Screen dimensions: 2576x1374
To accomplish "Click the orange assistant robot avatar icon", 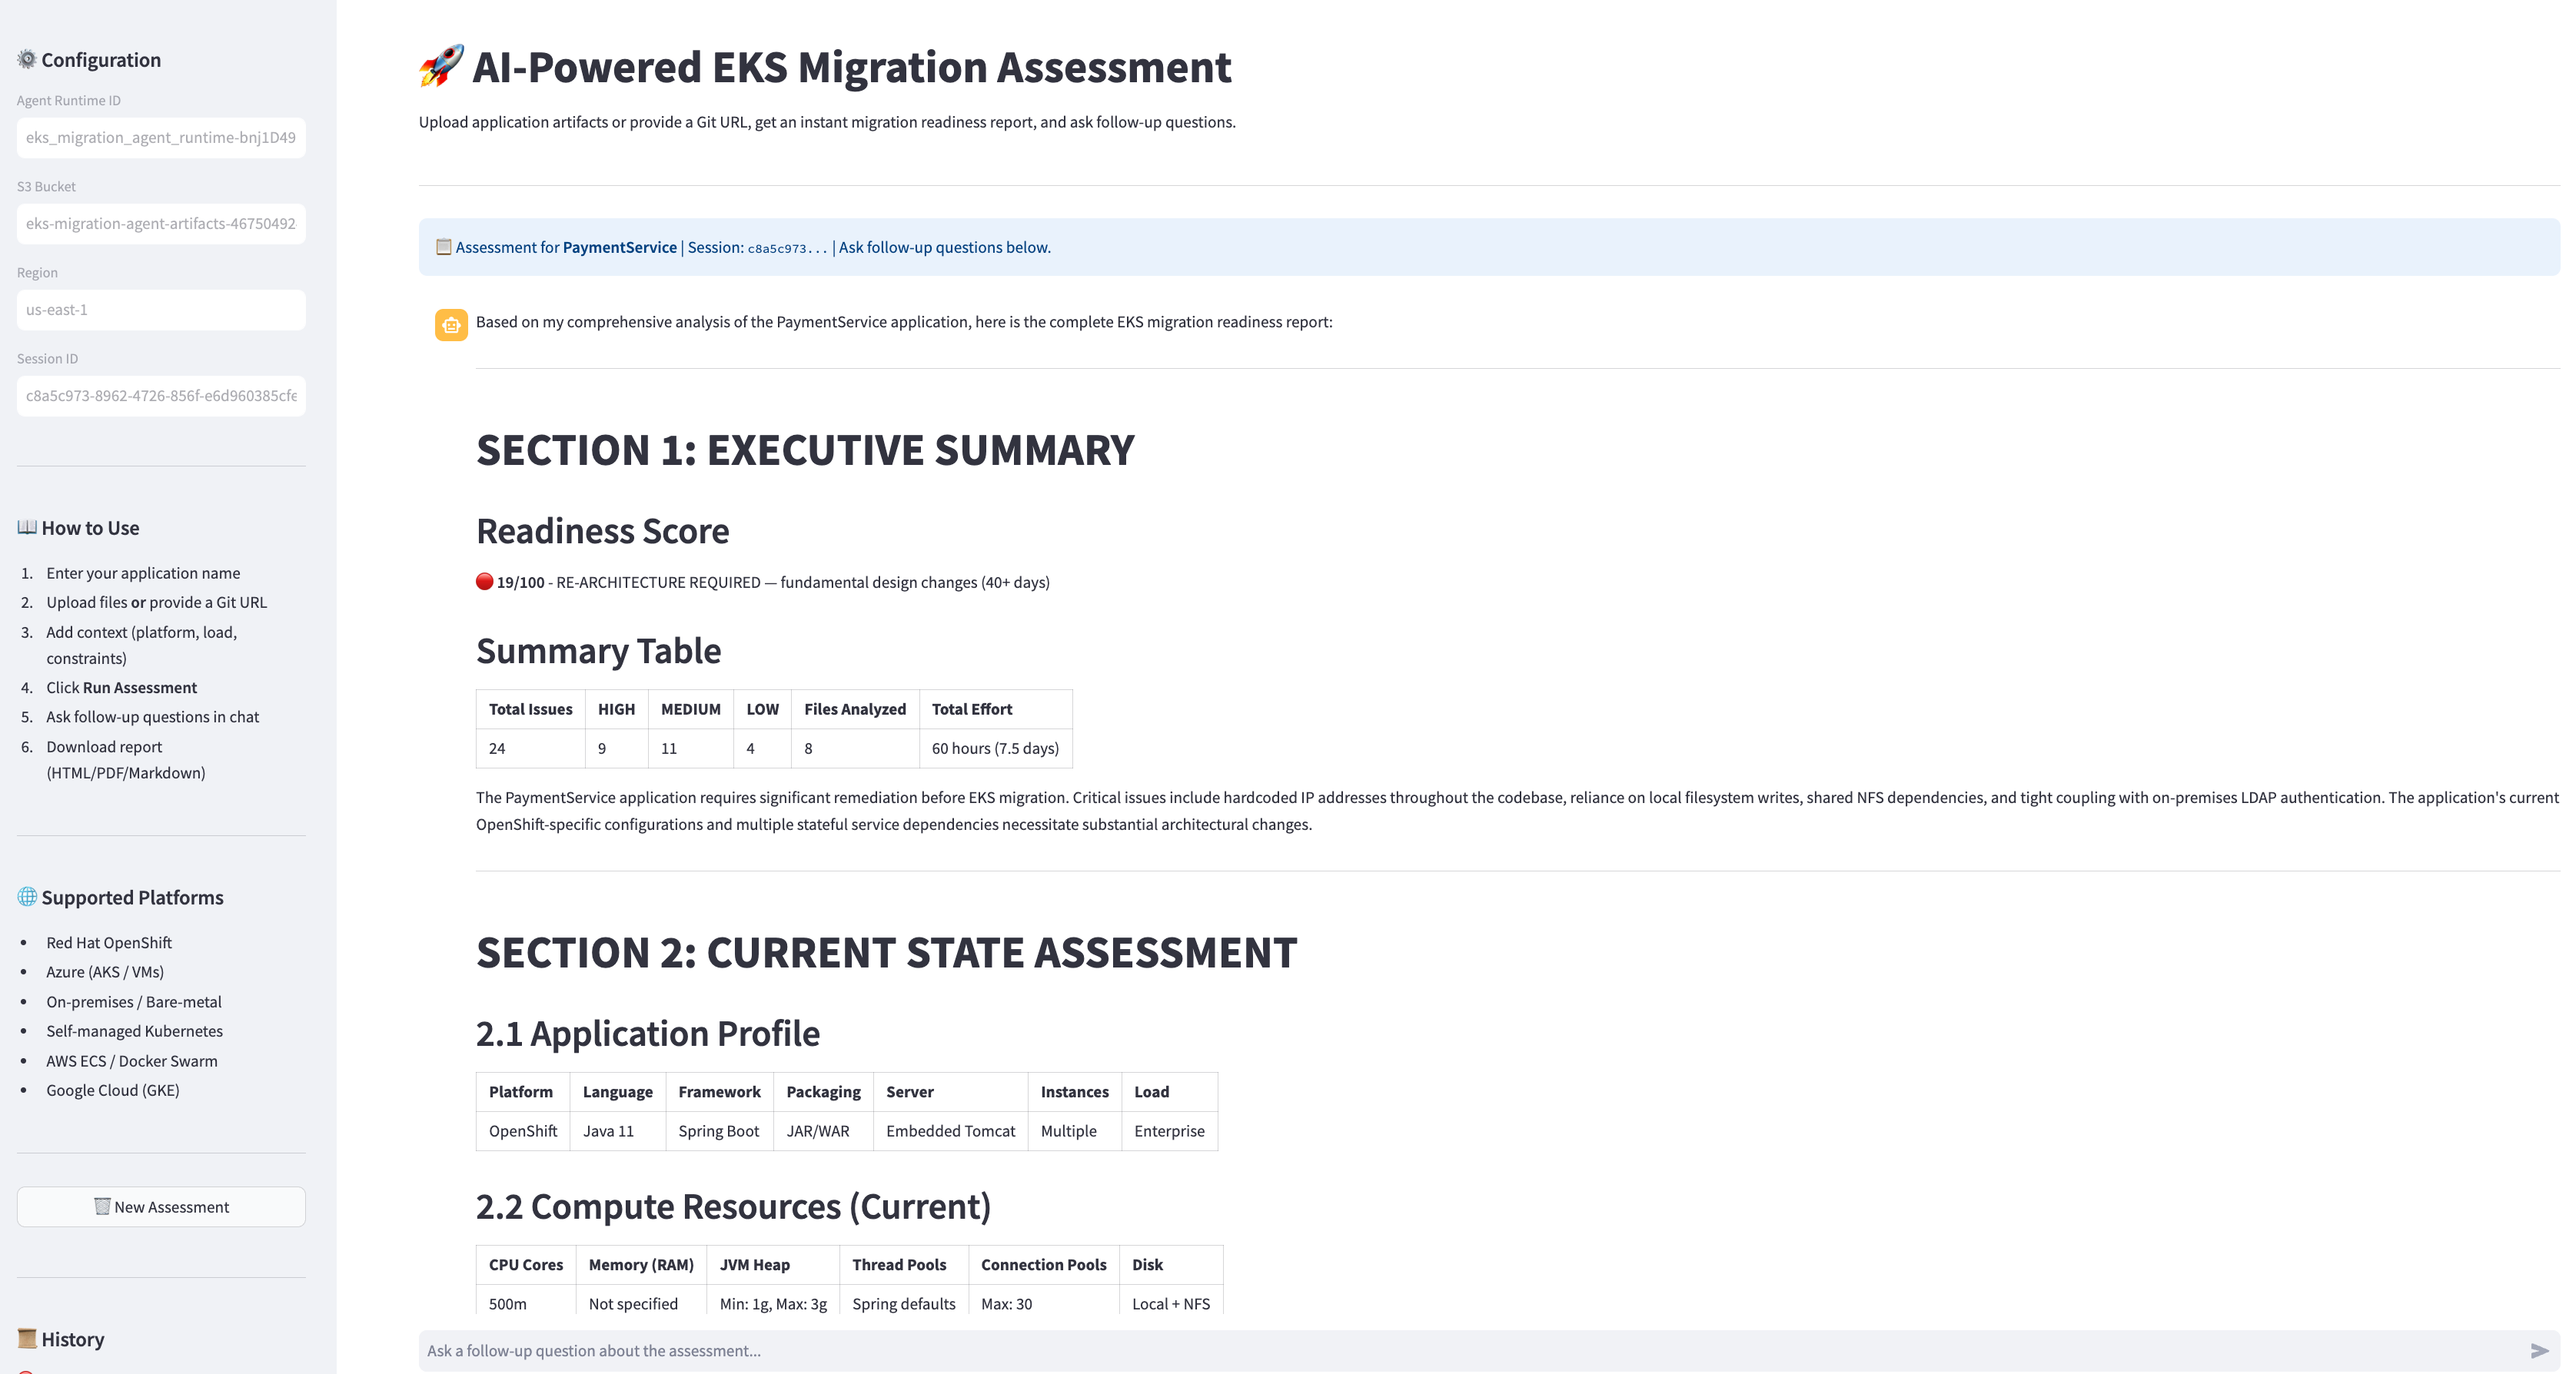I will [x=451, y=324].
